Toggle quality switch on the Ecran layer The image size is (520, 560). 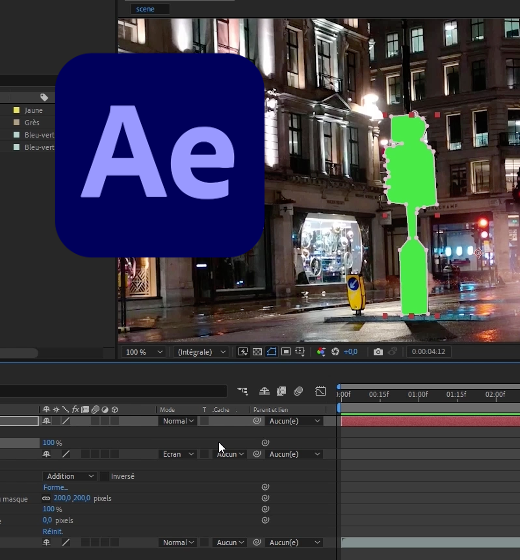(66, 454)
